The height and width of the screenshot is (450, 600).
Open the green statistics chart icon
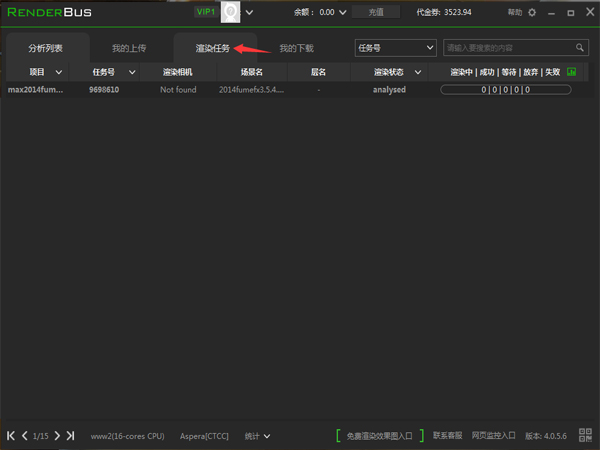tap(571, 72)
